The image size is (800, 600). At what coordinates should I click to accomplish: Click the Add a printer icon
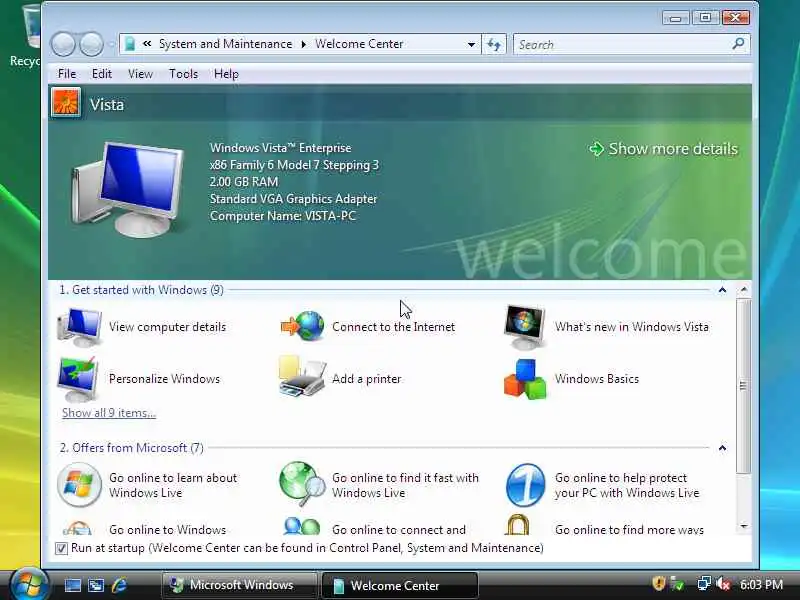point(302,377)
